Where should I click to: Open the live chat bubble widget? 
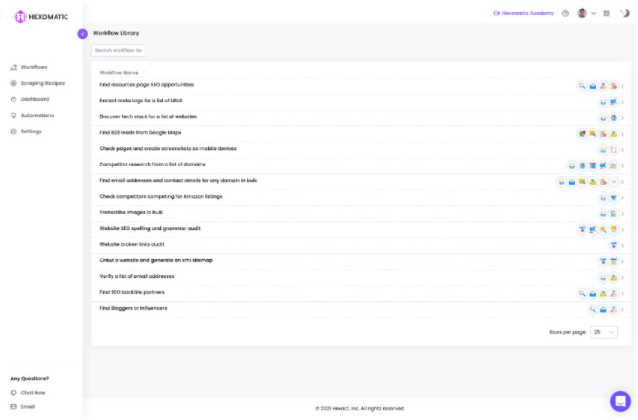(x=620, y=401)
